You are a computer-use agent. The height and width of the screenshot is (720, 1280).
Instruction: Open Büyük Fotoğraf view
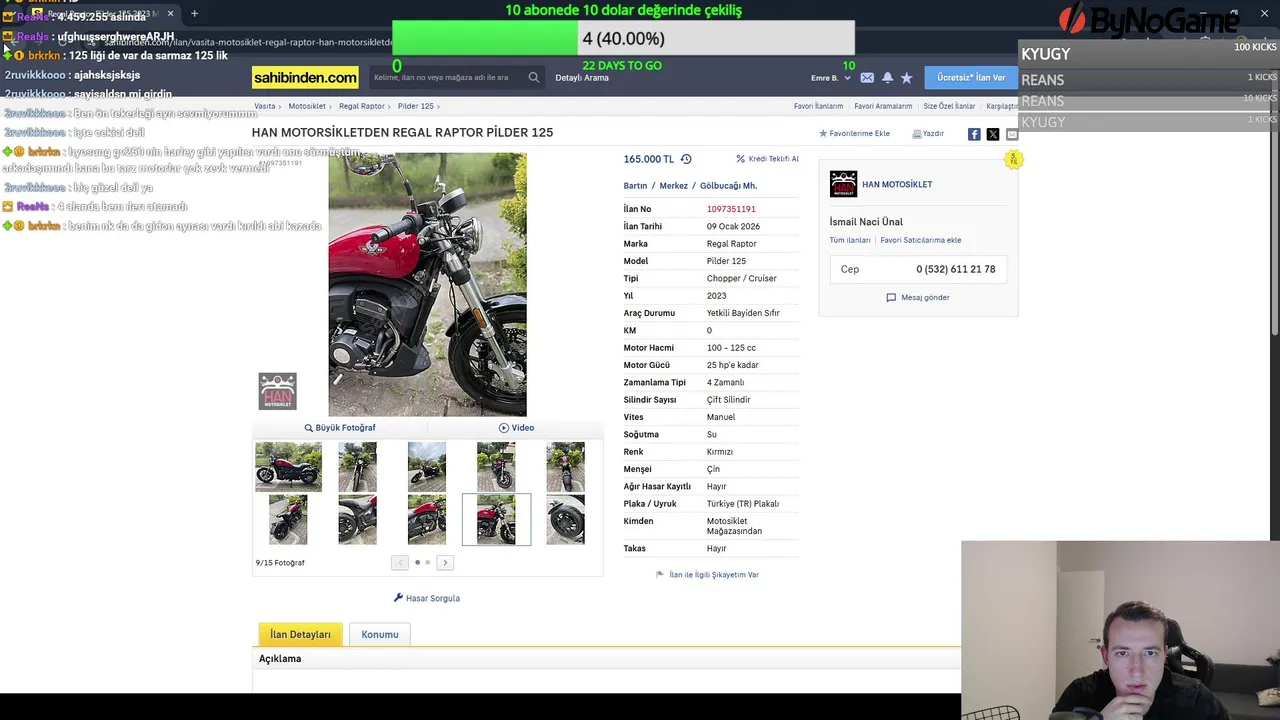[x=340, y=428]
